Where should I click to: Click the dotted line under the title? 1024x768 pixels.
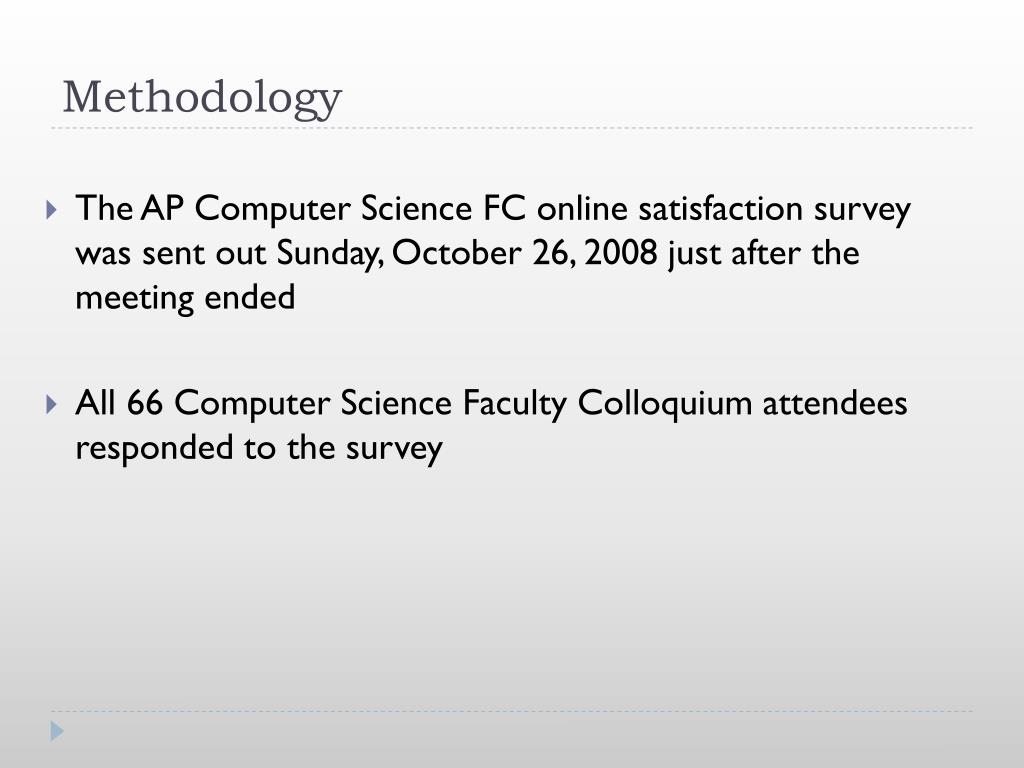512,128
